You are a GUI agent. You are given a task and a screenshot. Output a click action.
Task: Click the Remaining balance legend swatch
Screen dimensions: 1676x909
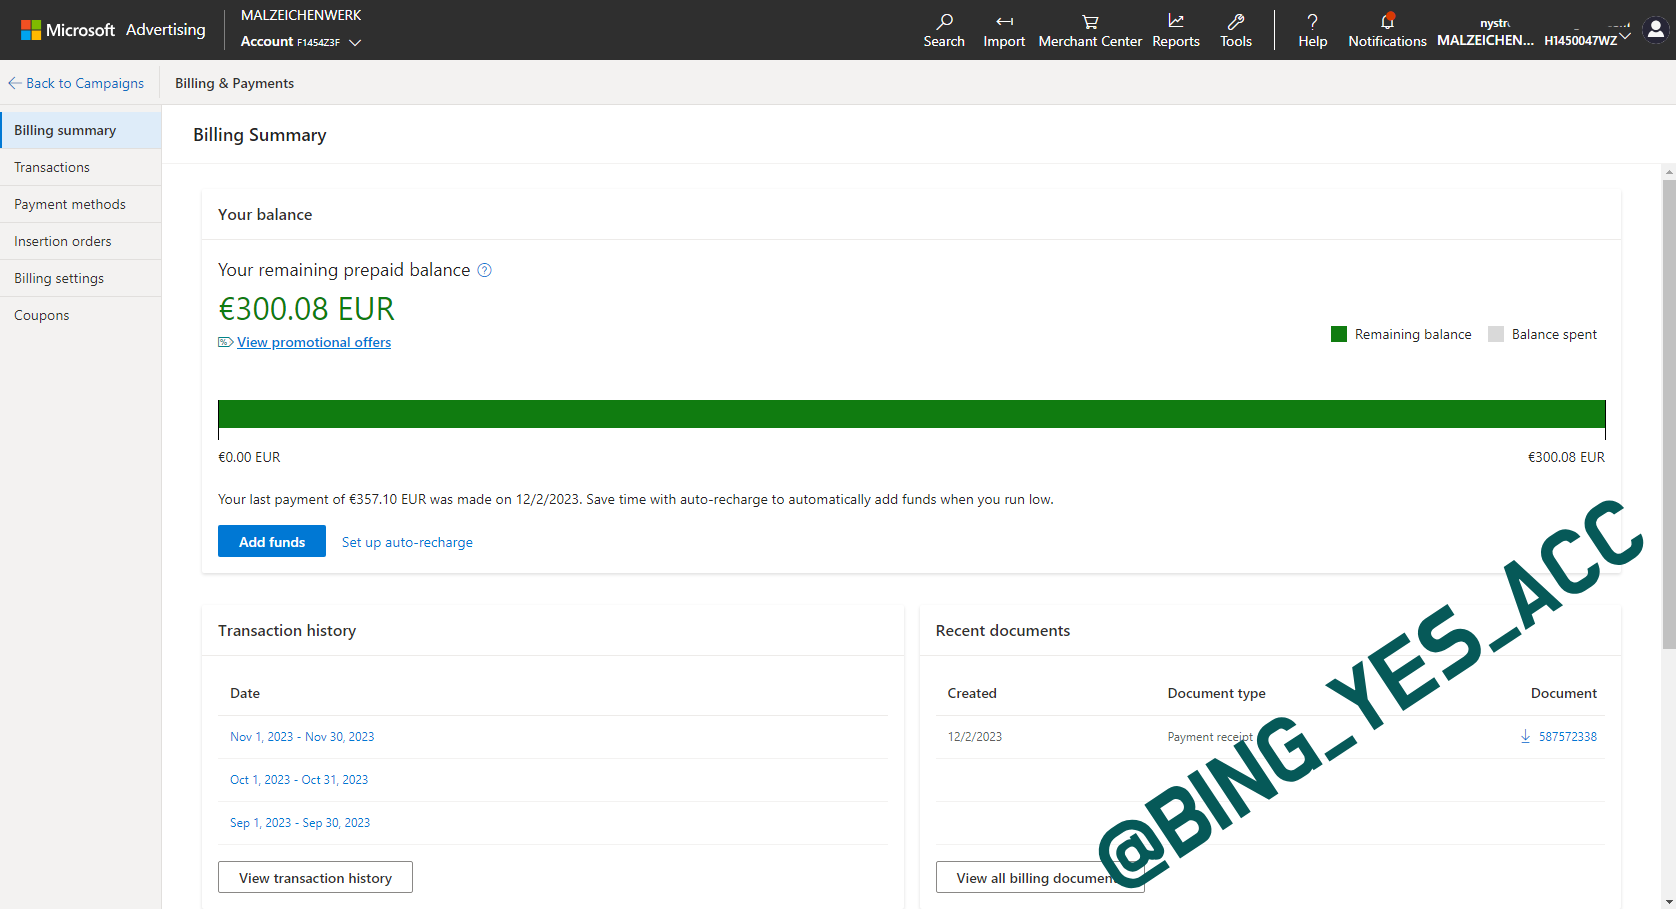pyautogui.click(x=1339, y=334)
